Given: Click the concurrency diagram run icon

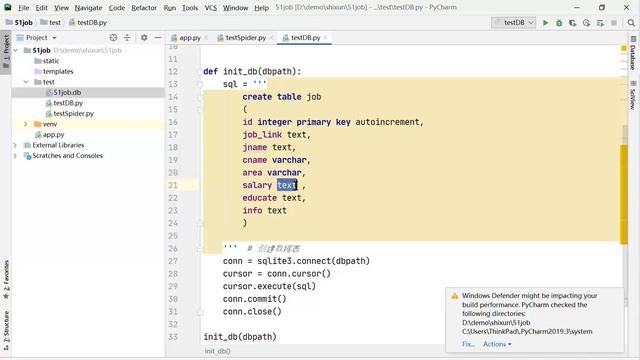Looking at the screenshot, I should (600, 23).
